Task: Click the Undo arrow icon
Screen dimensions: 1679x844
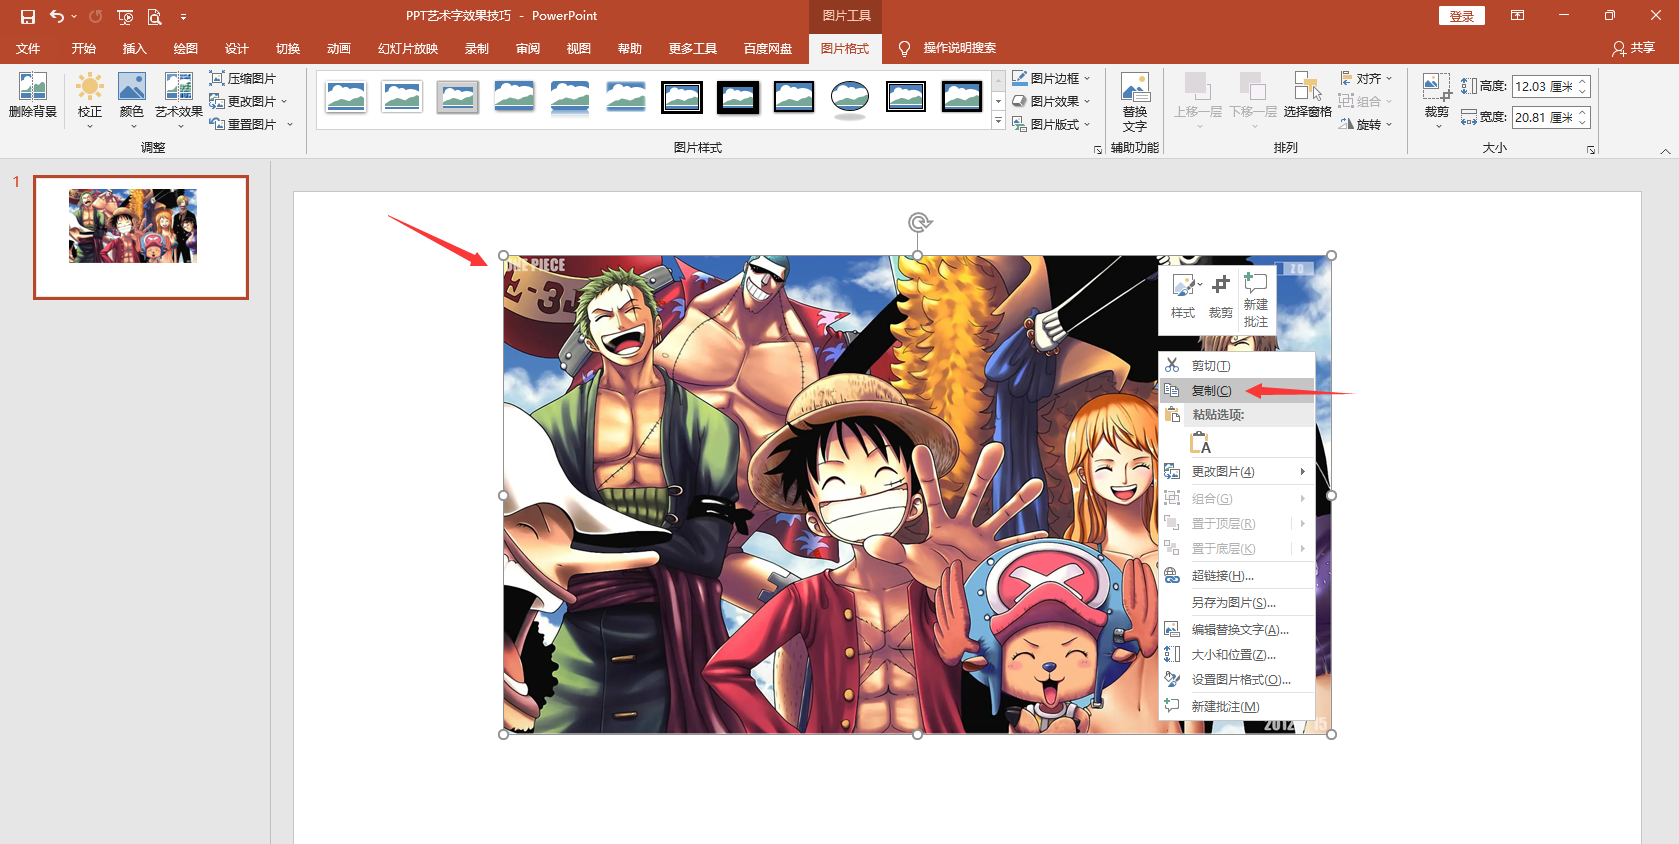Action: coord(57,16)
